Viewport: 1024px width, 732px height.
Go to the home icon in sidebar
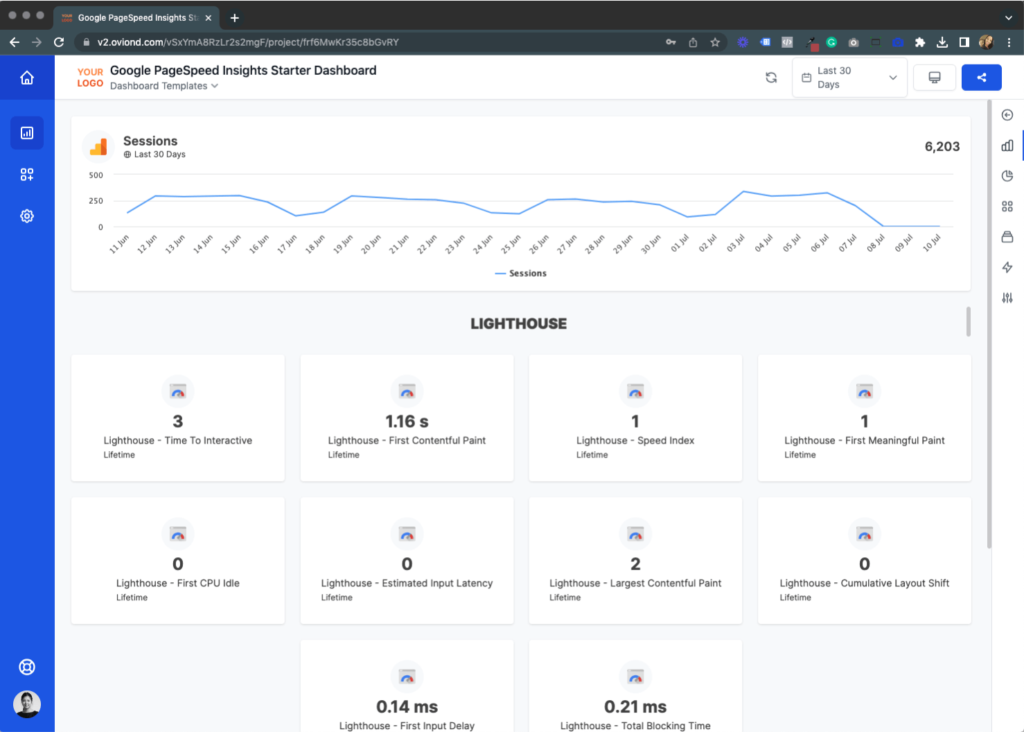(27, 78)
